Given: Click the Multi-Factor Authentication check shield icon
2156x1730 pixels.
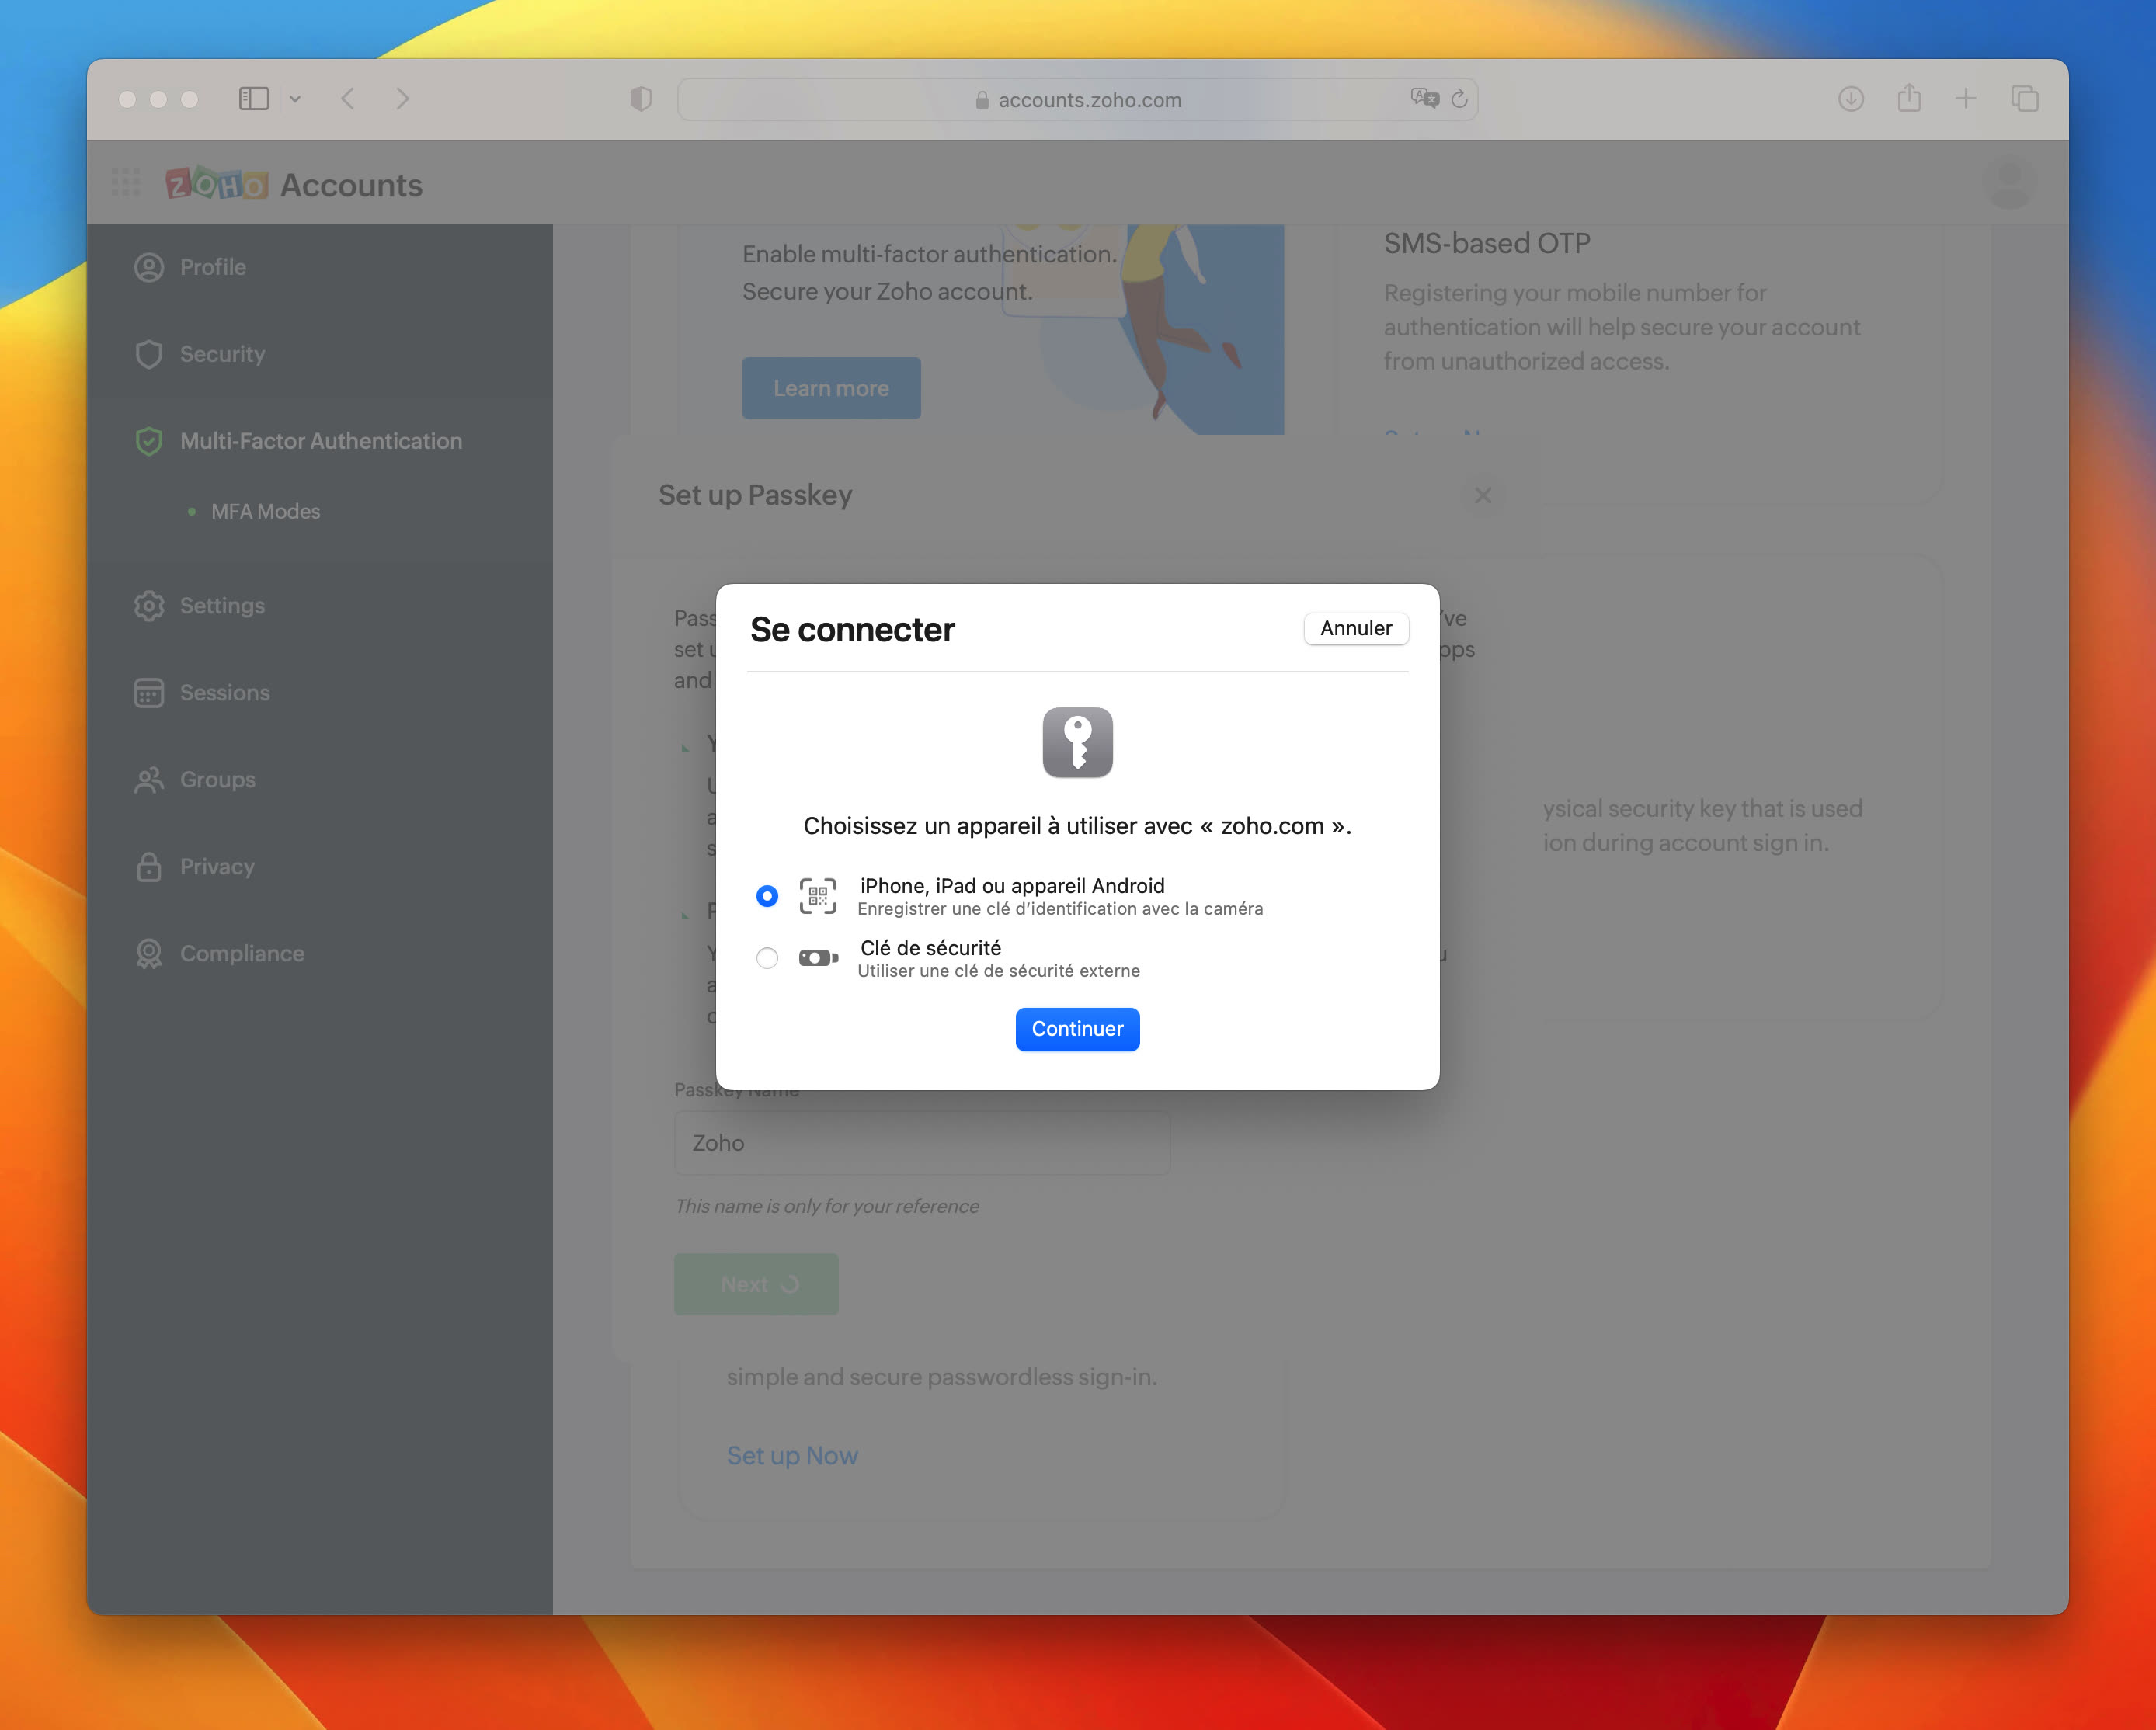Looking at the screenshot, I should coord(149,441).
